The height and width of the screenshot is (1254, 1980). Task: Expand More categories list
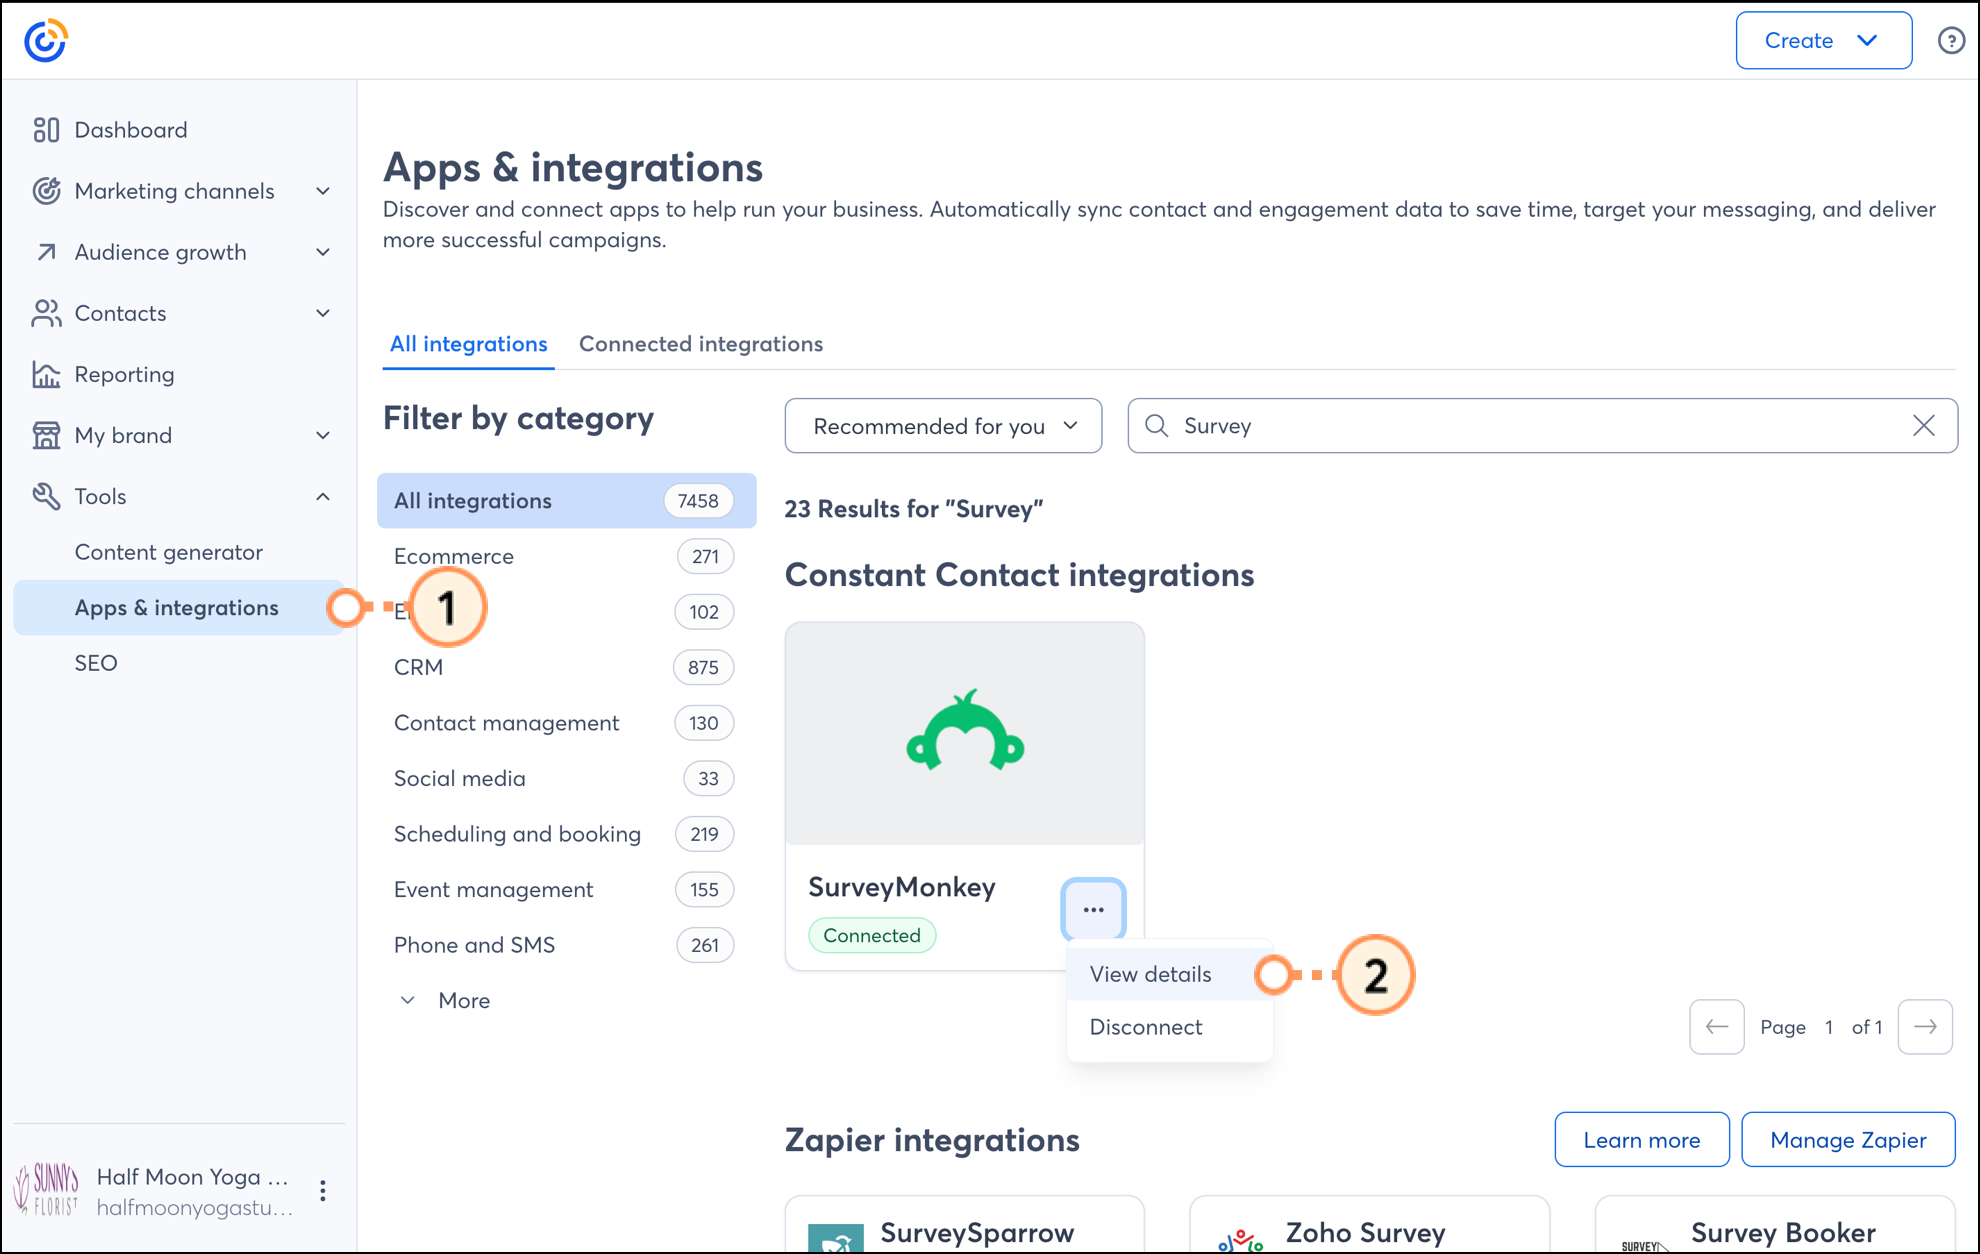pyautogui.click(x=445, y=1000)
